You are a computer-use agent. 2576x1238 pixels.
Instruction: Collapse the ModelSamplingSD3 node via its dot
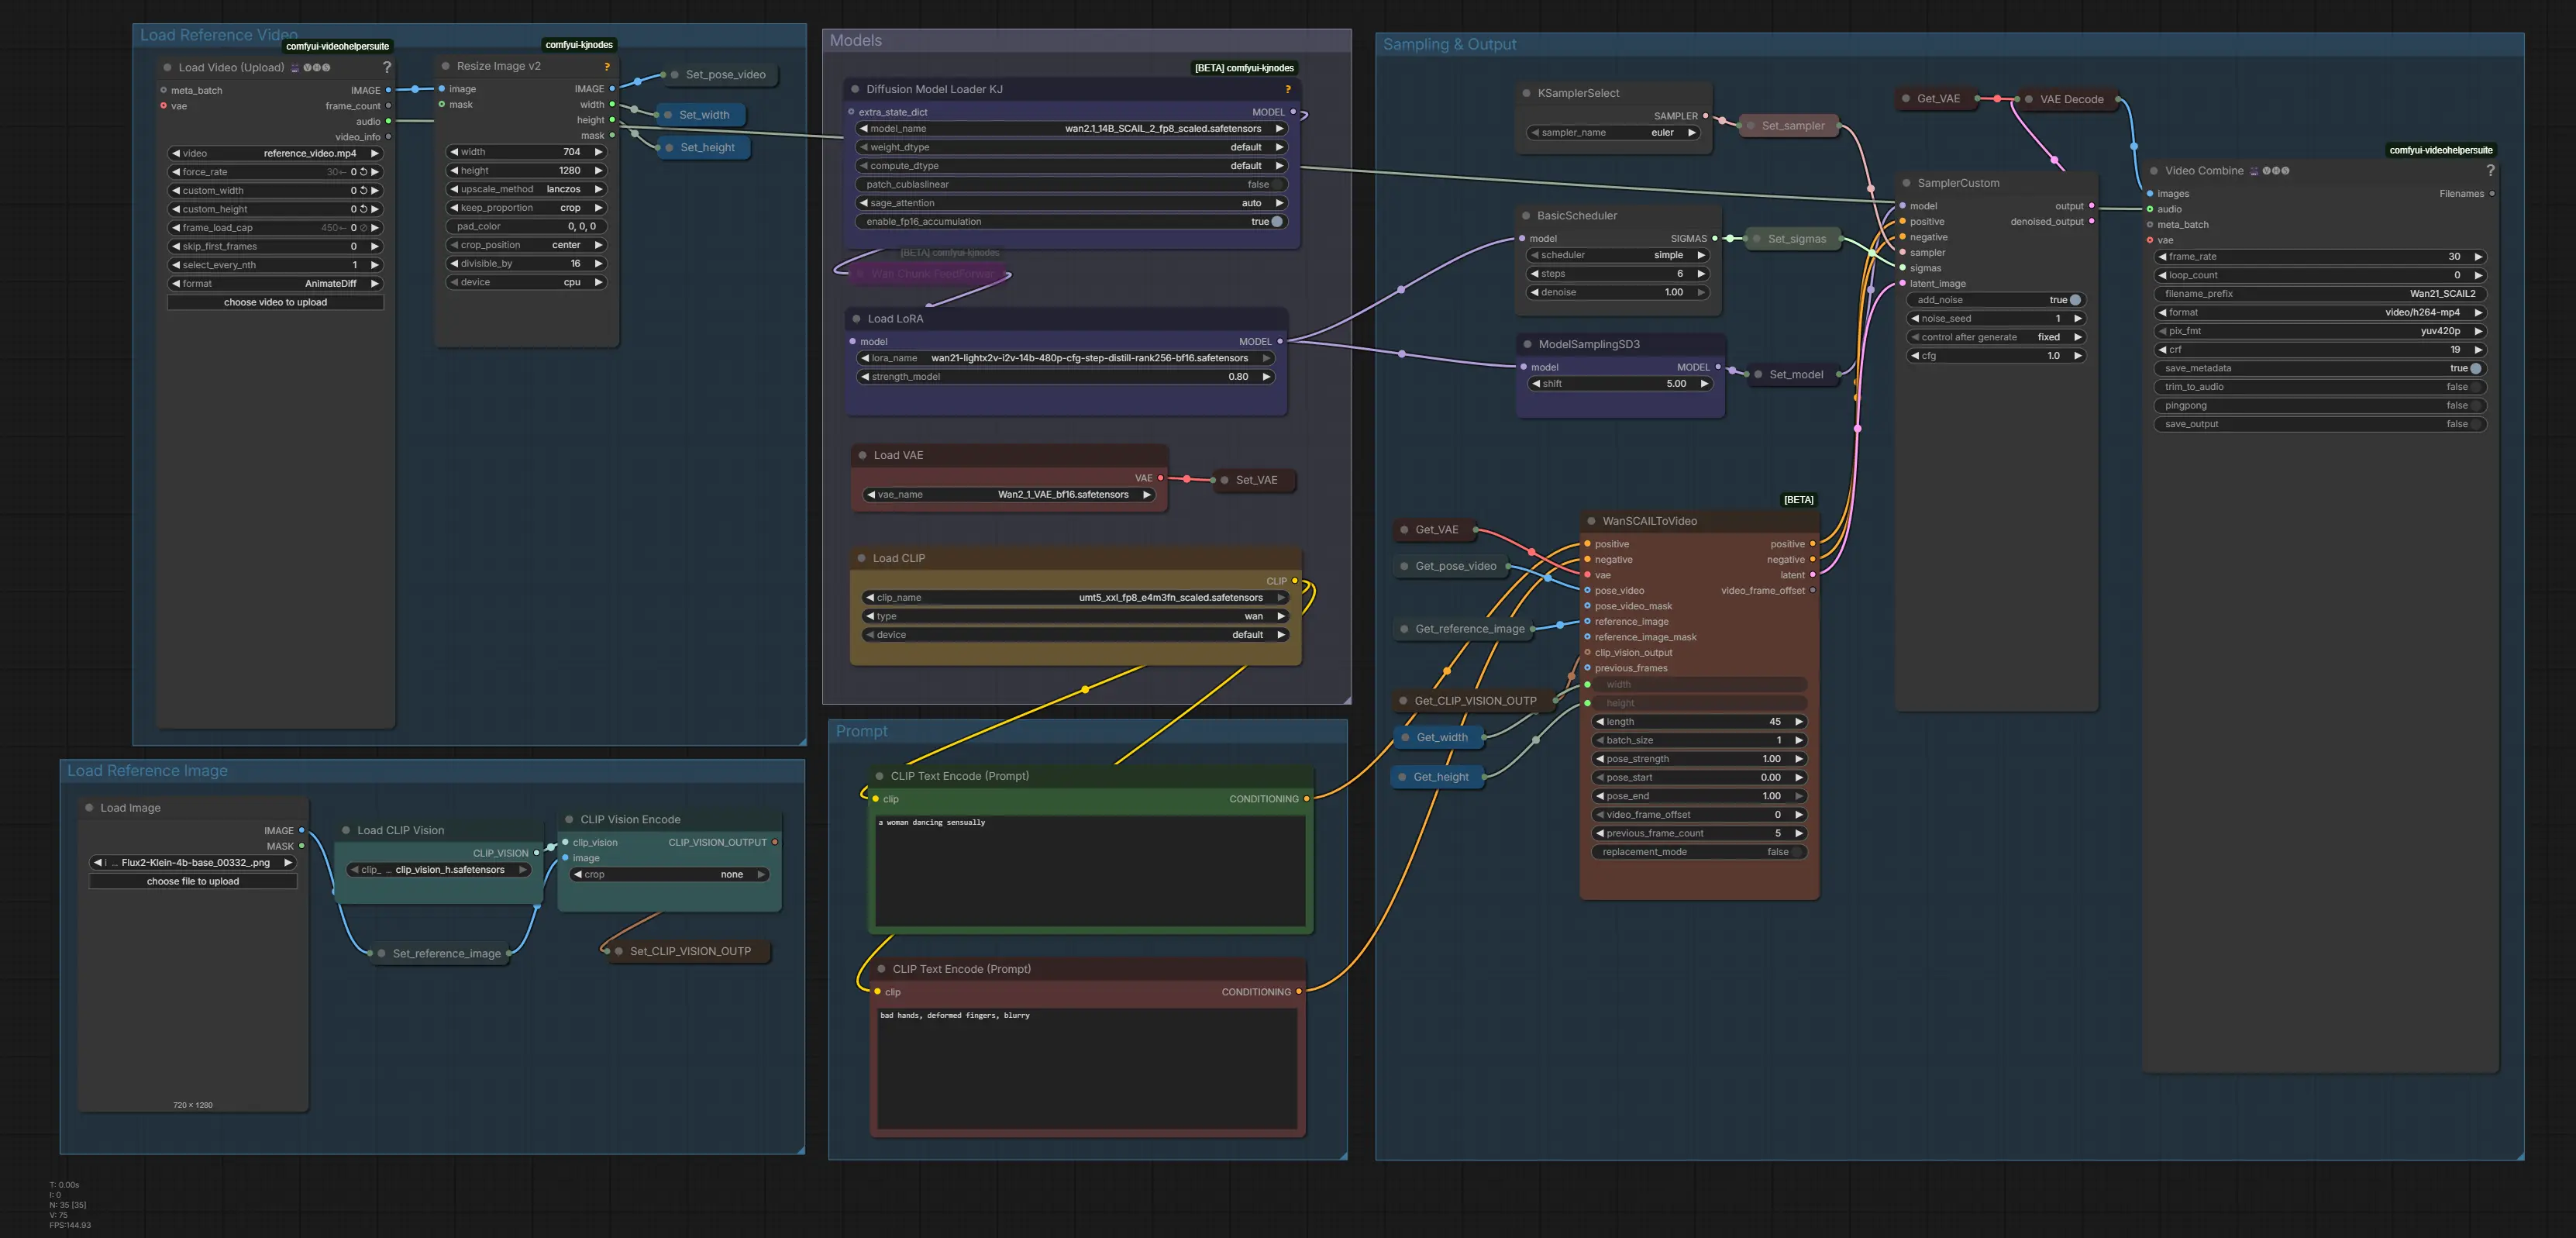1527,344
